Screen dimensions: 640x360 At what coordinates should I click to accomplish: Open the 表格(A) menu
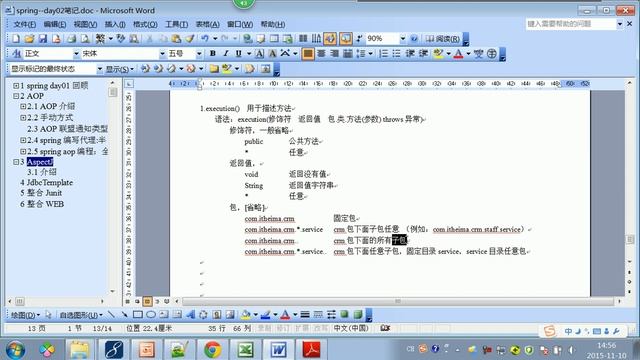[207, 24]
